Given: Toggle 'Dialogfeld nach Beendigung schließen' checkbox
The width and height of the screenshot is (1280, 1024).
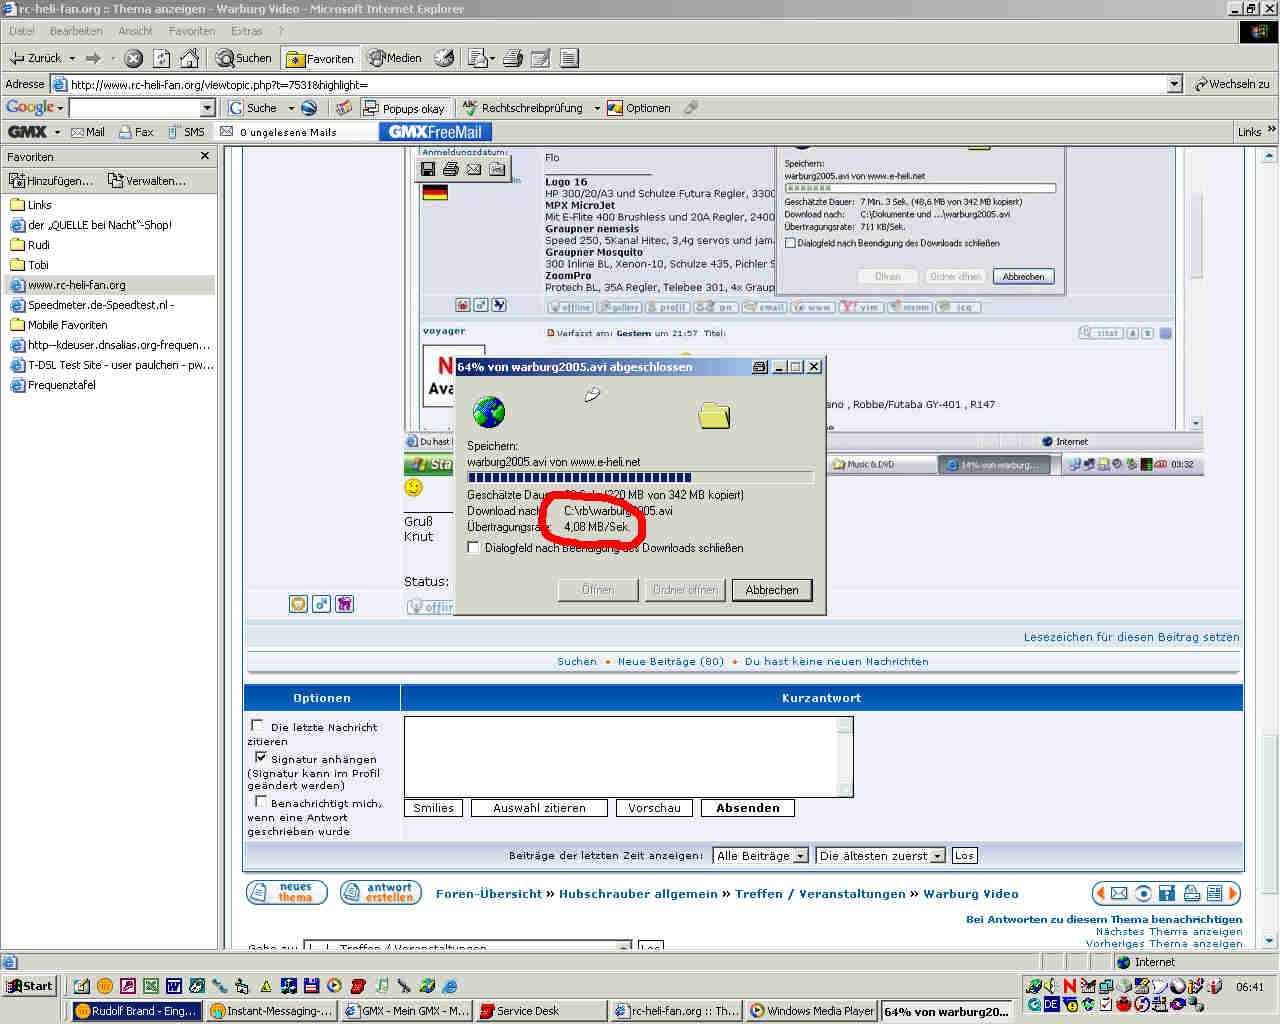Looking at the screenshot, I should click(474, 547).
